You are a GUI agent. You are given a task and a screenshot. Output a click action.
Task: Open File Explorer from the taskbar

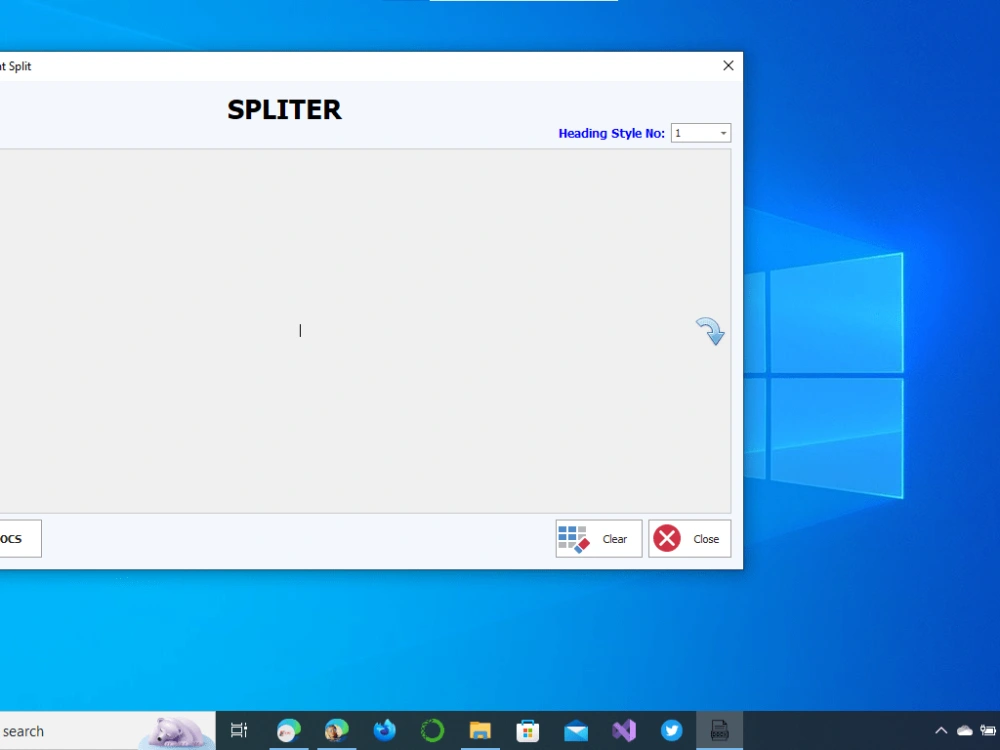(x=480, y=730)
